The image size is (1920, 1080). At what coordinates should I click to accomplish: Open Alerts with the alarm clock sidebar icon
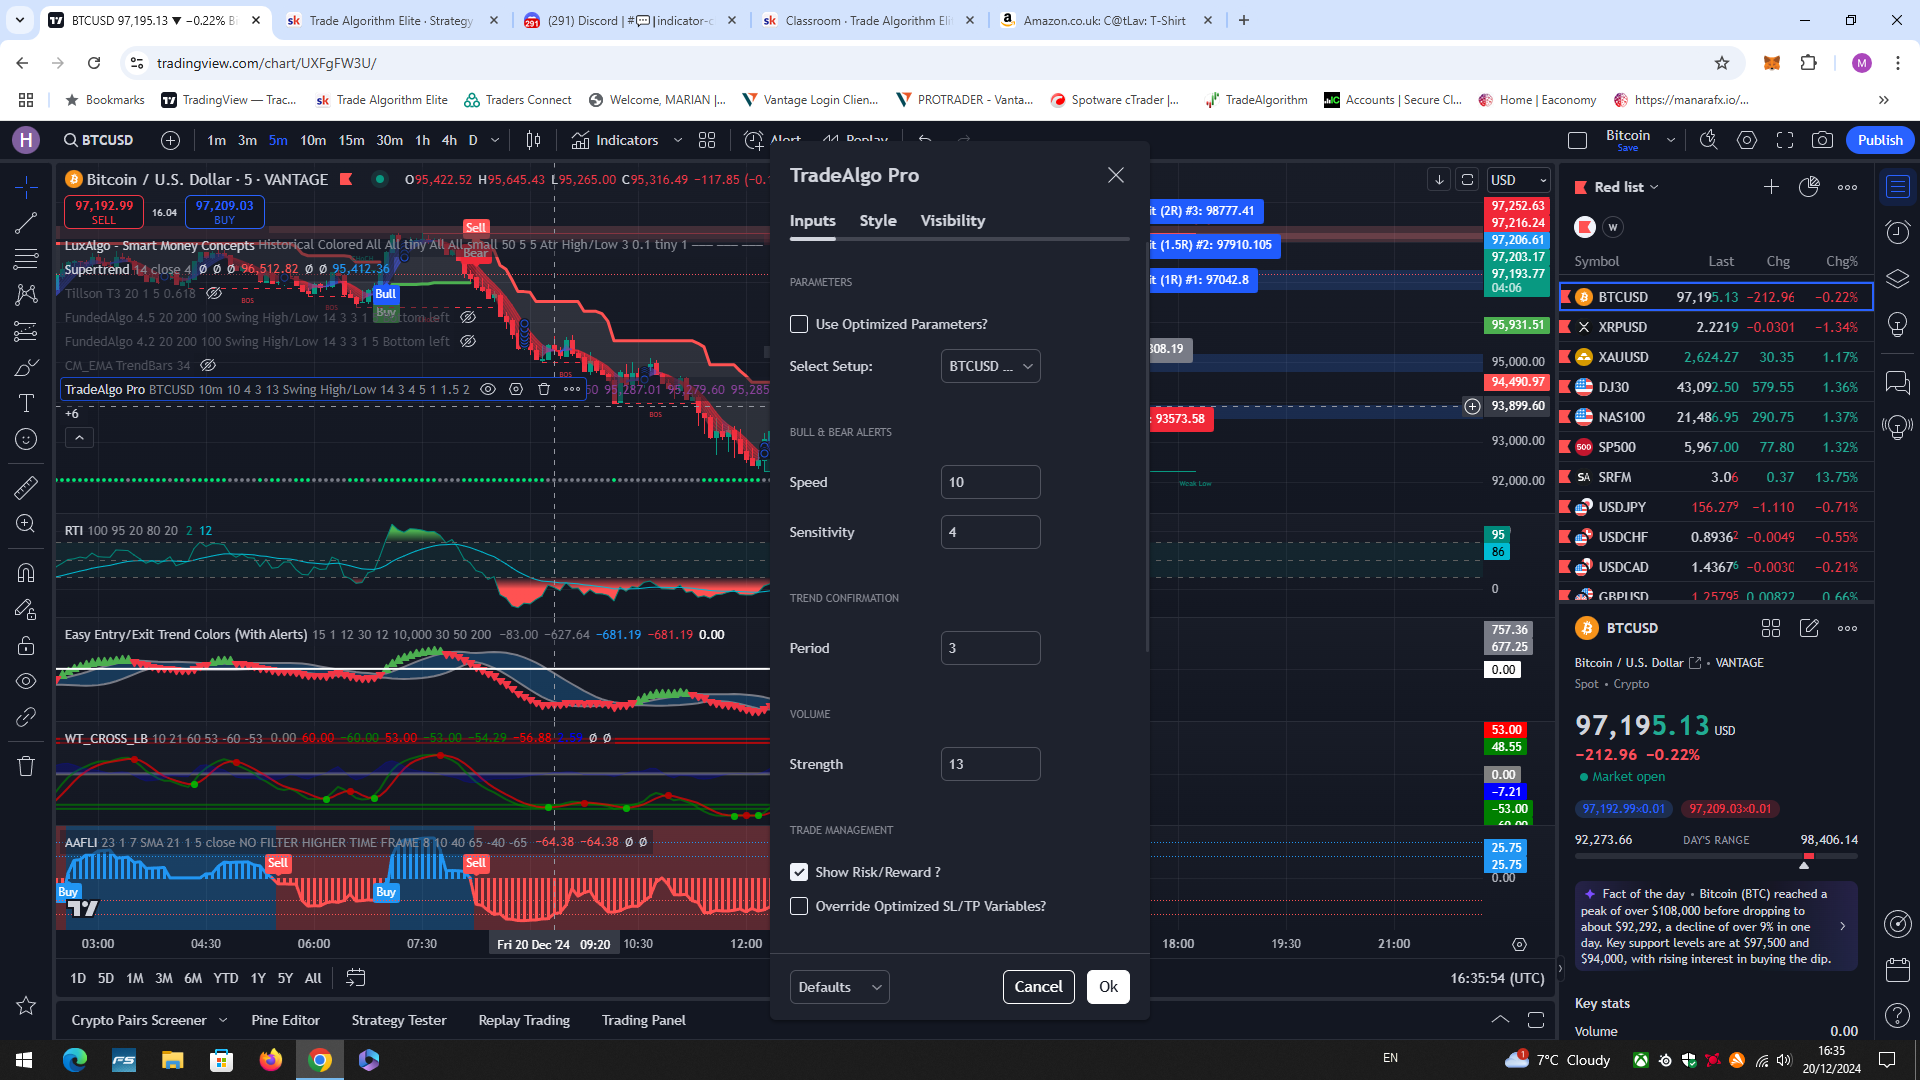click(x=1896, y=232)
